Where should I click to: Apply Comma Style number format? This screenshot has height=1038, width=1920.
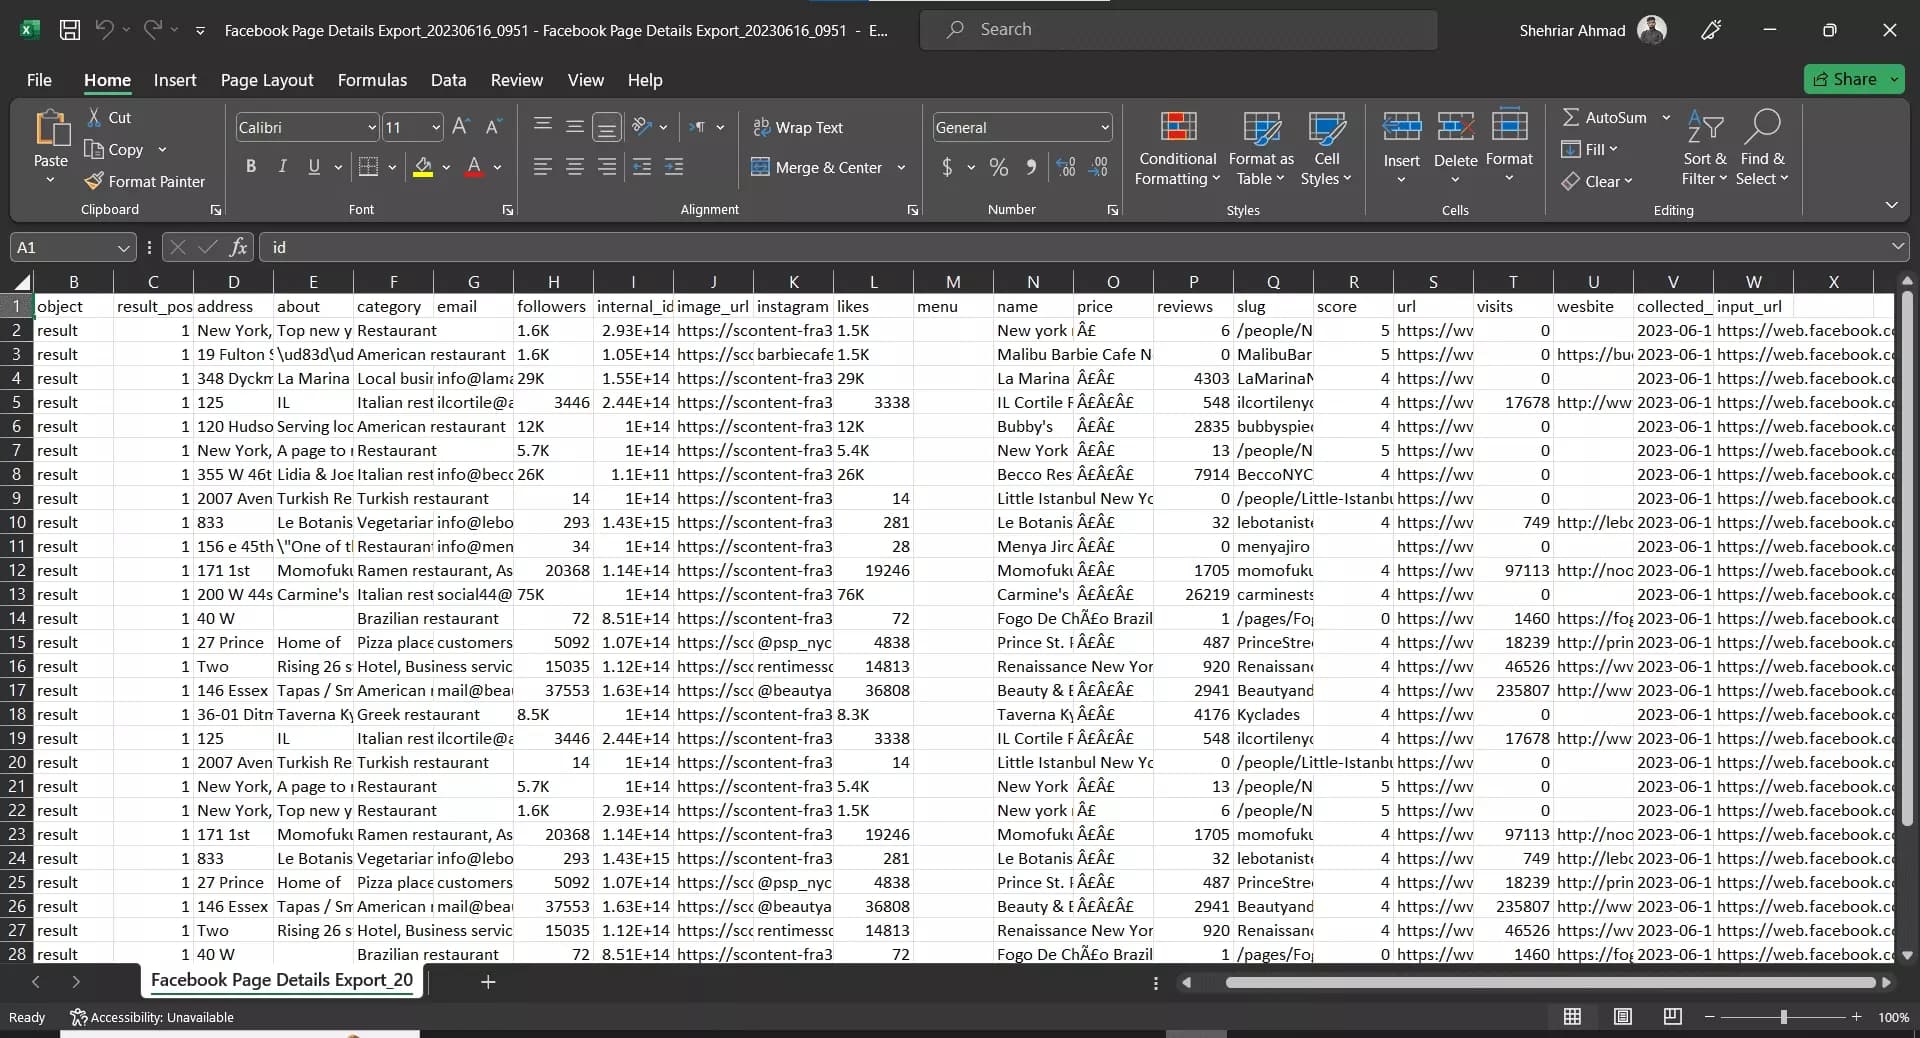(x=1031, y=167)
